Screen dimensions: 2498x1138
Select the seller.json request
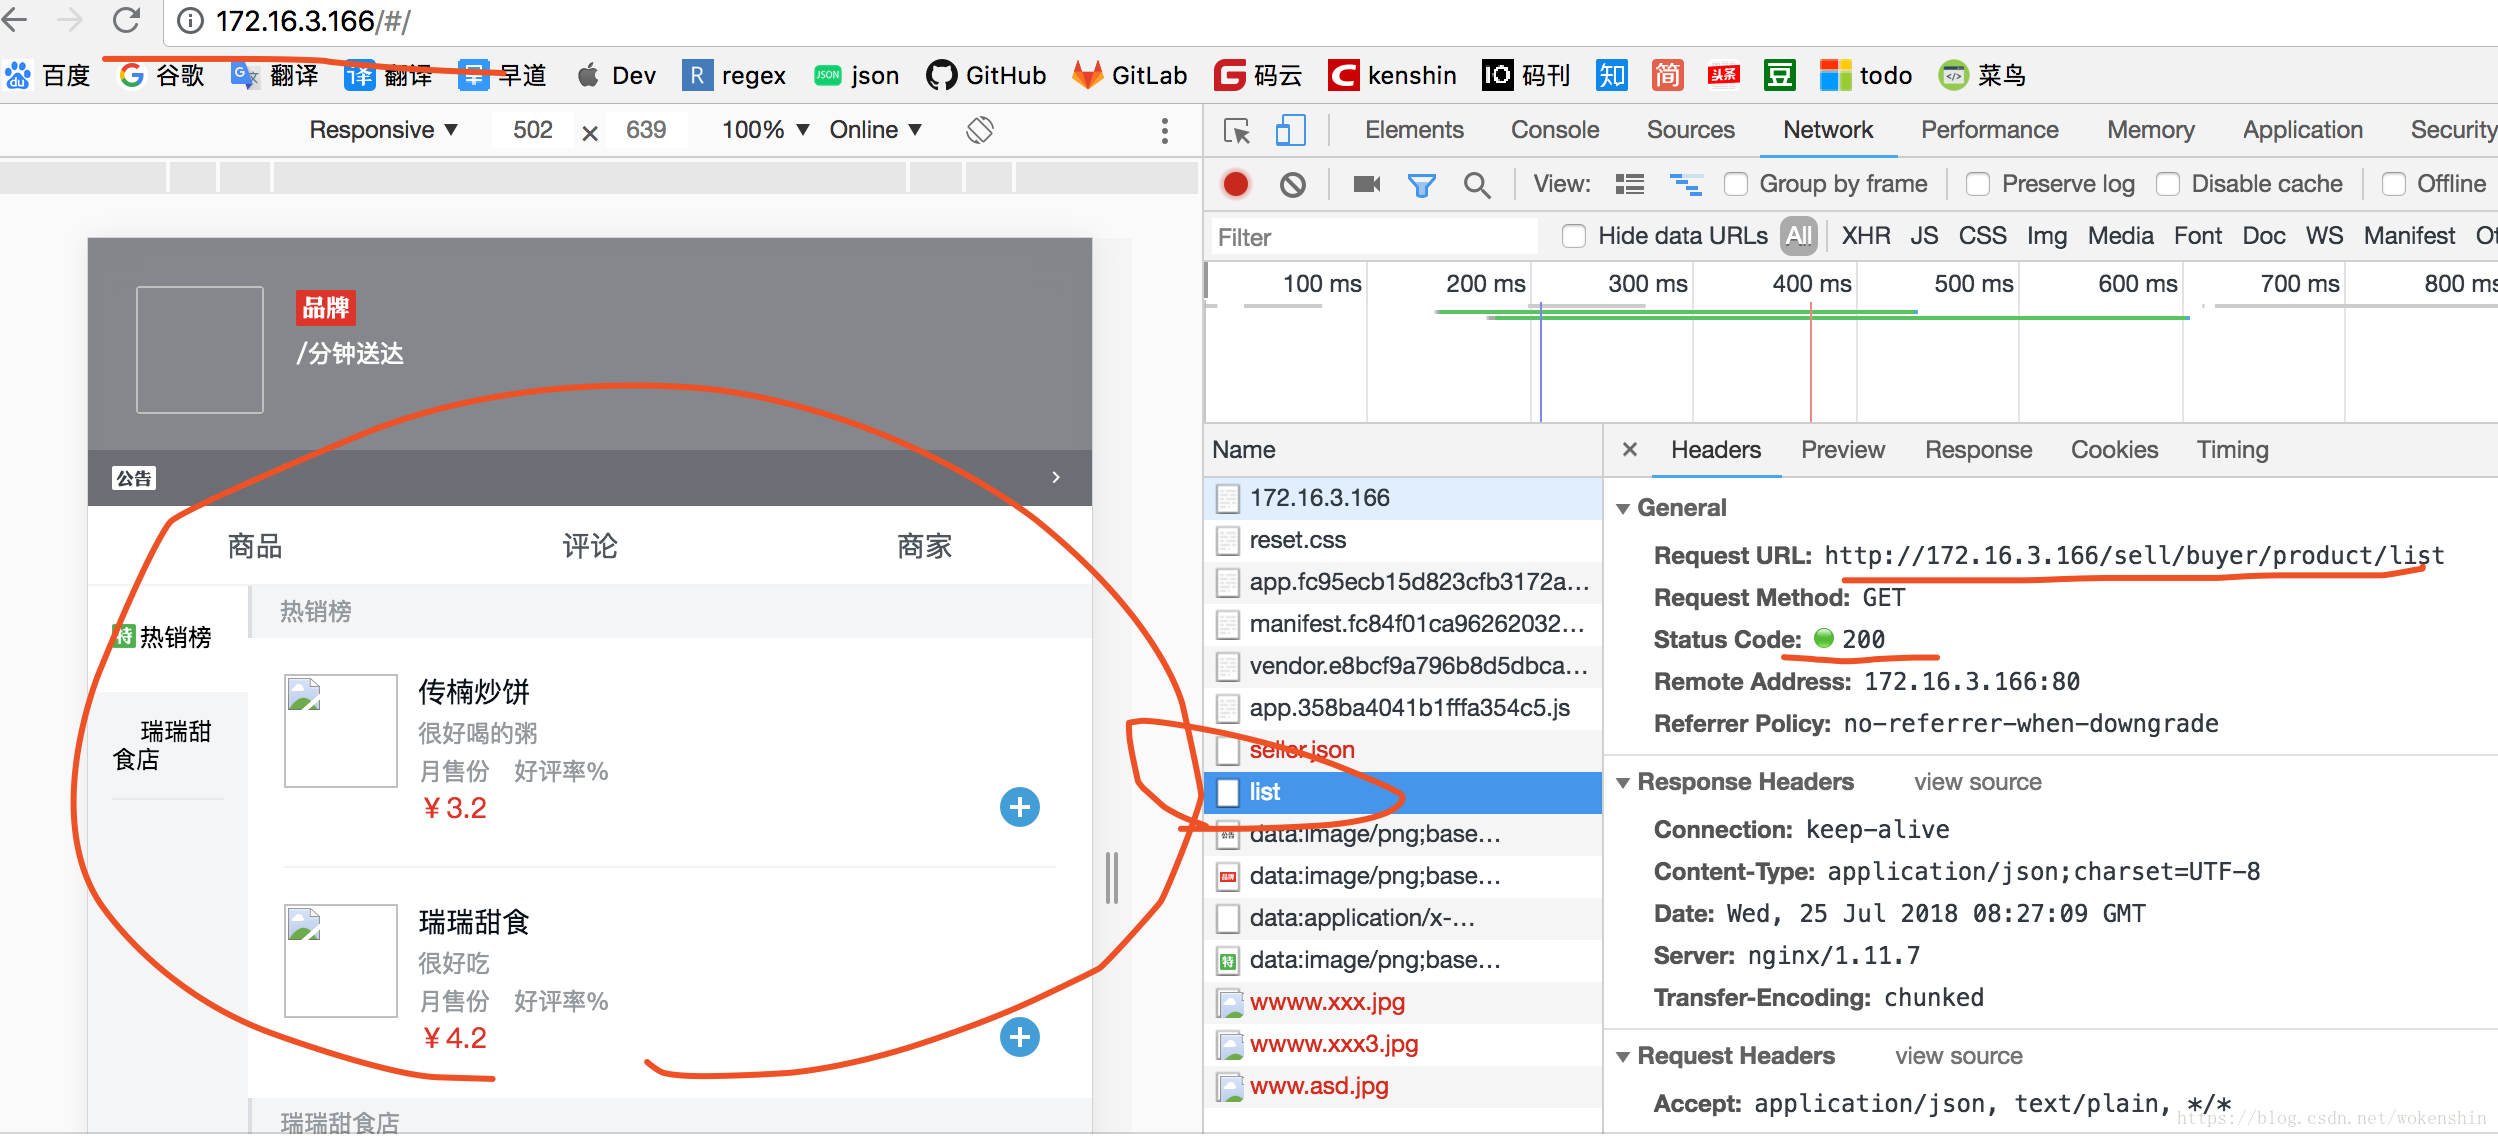click(x=1402, y=750)
